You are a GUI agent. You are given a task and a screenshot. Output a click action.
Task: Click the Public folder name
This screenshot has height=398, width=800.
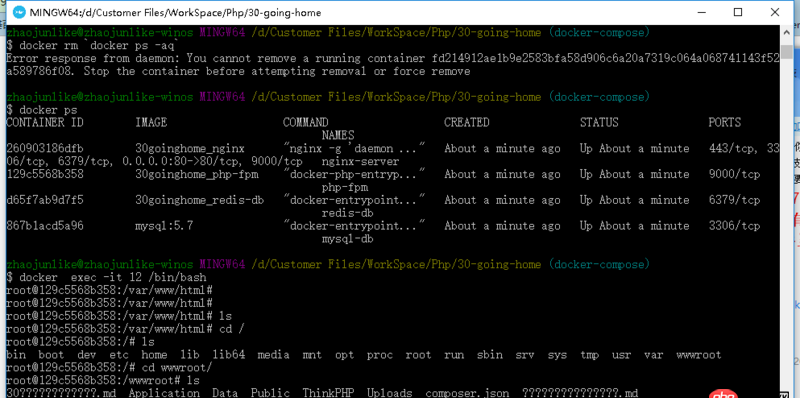pyautogui.click(x=270, y=393)
